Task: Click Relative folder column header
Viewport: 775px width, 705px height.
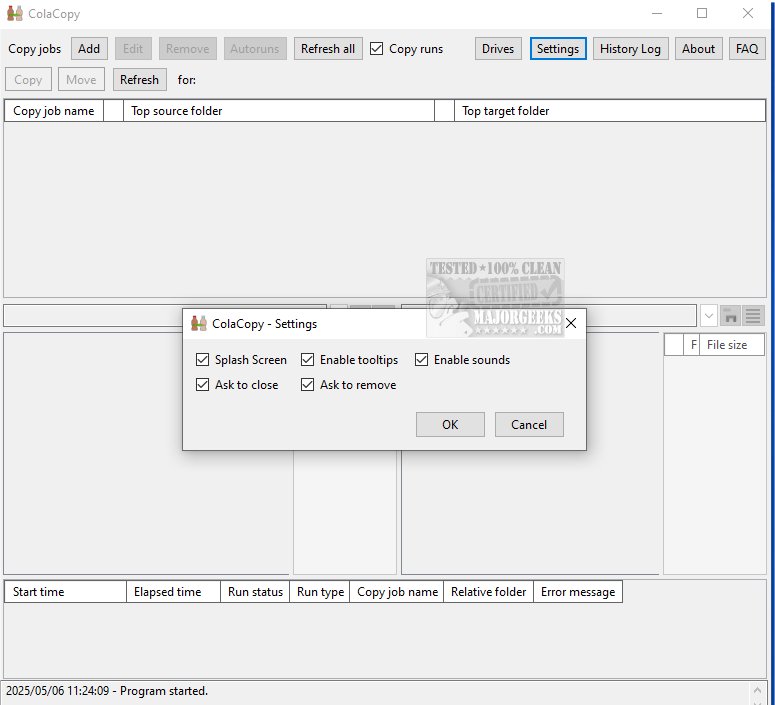Action: coord(489,592)
